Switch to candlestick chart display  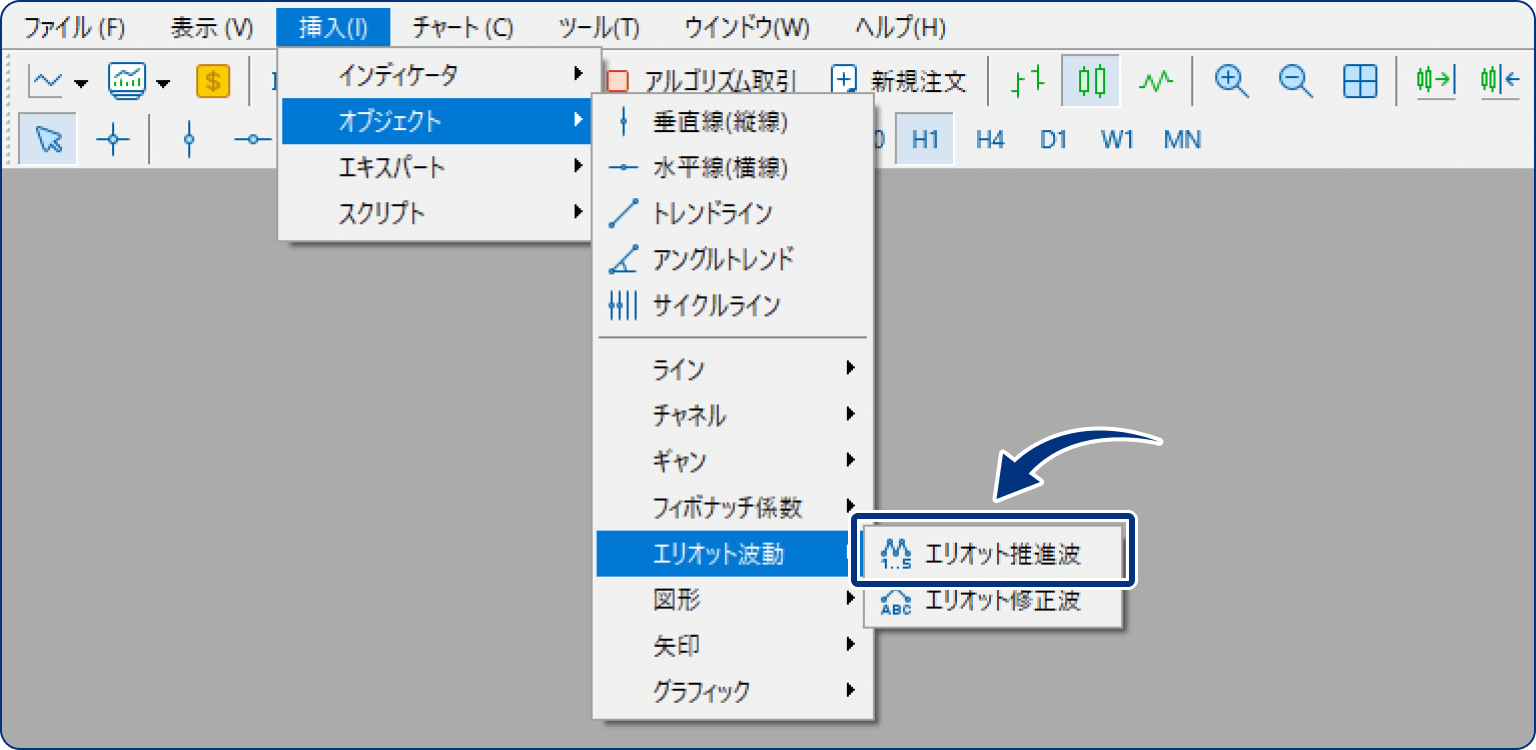pos(1091,81)
